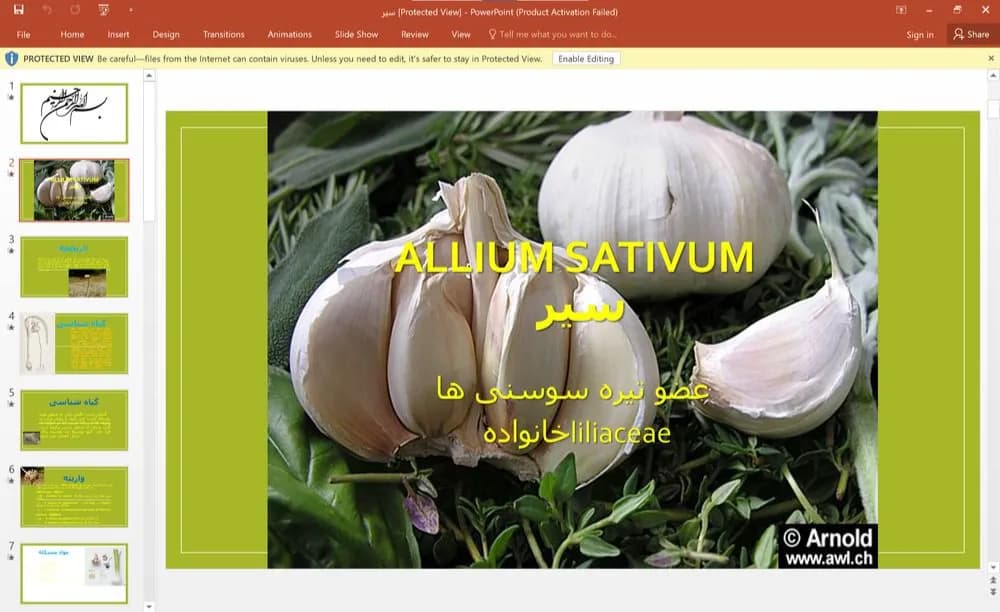Click the PROTECTED VIEW label text
Image resolution: width=1000 pixels, height=612 pixels.
[58, 59]
